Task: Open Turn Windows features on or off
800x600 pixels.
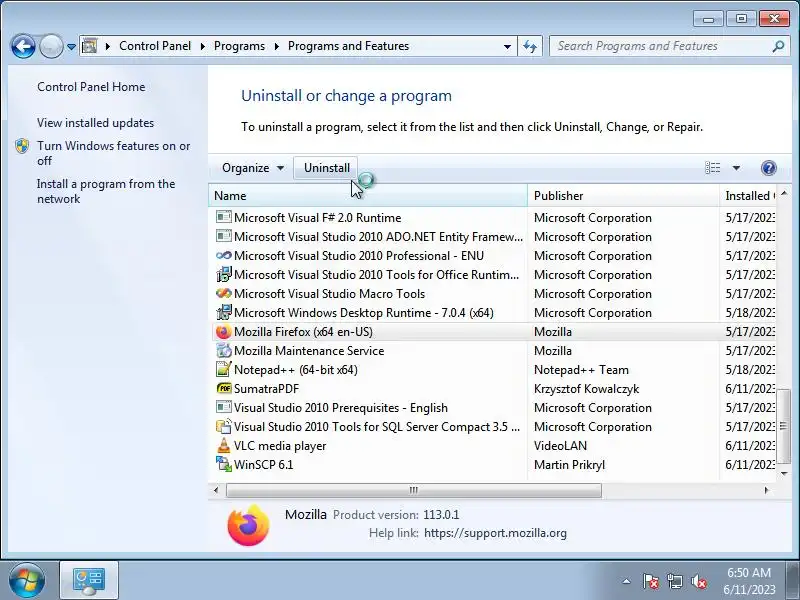Action: click(113, 153)
